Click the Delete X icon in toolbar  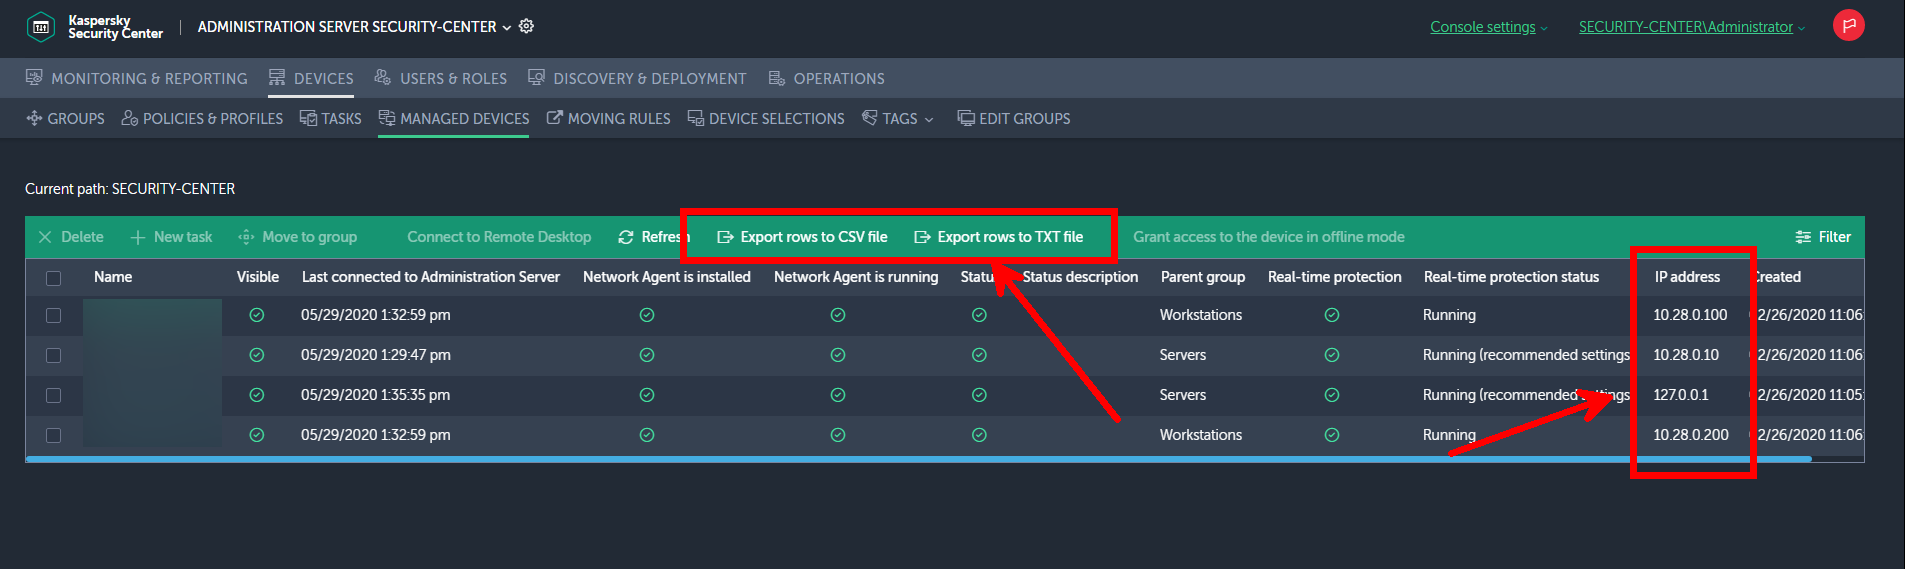point(45,237)
